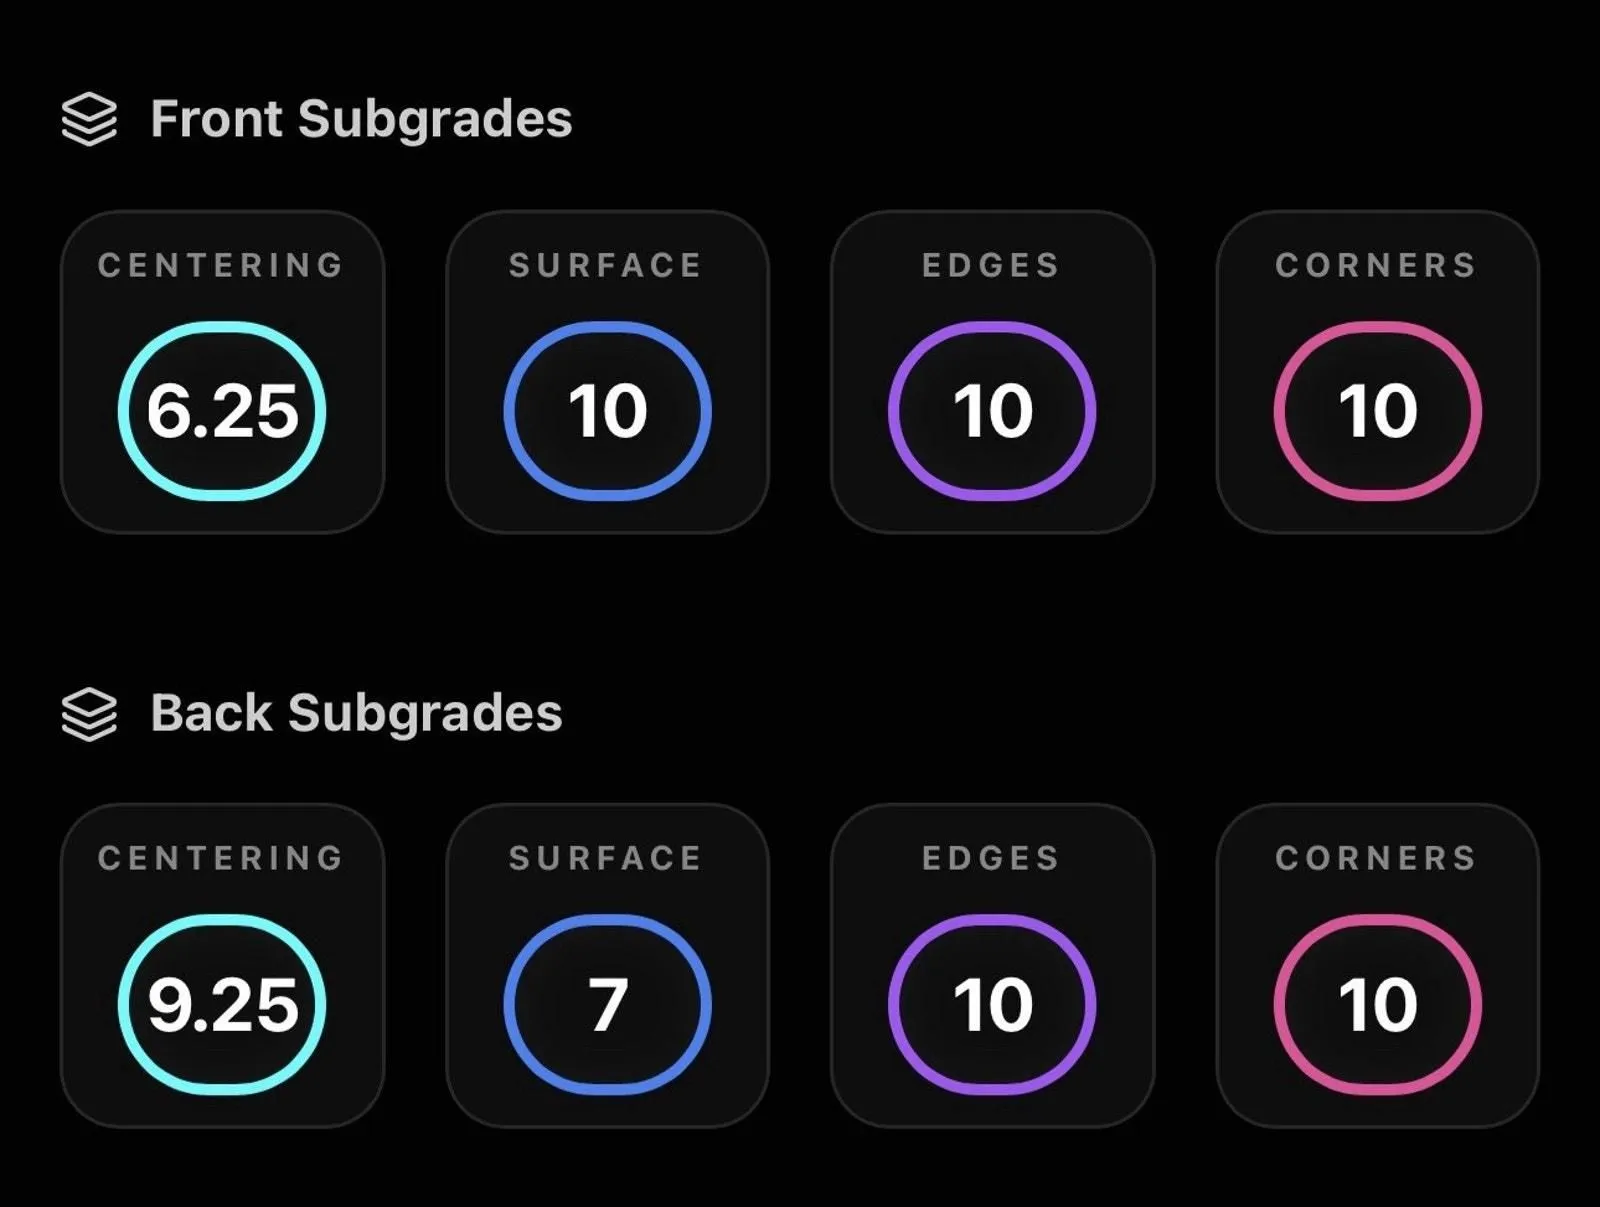Click the back Edges purple score ring
Image resolution: width=1600 pixels, height=1207 pixels.
[992, 1005]
